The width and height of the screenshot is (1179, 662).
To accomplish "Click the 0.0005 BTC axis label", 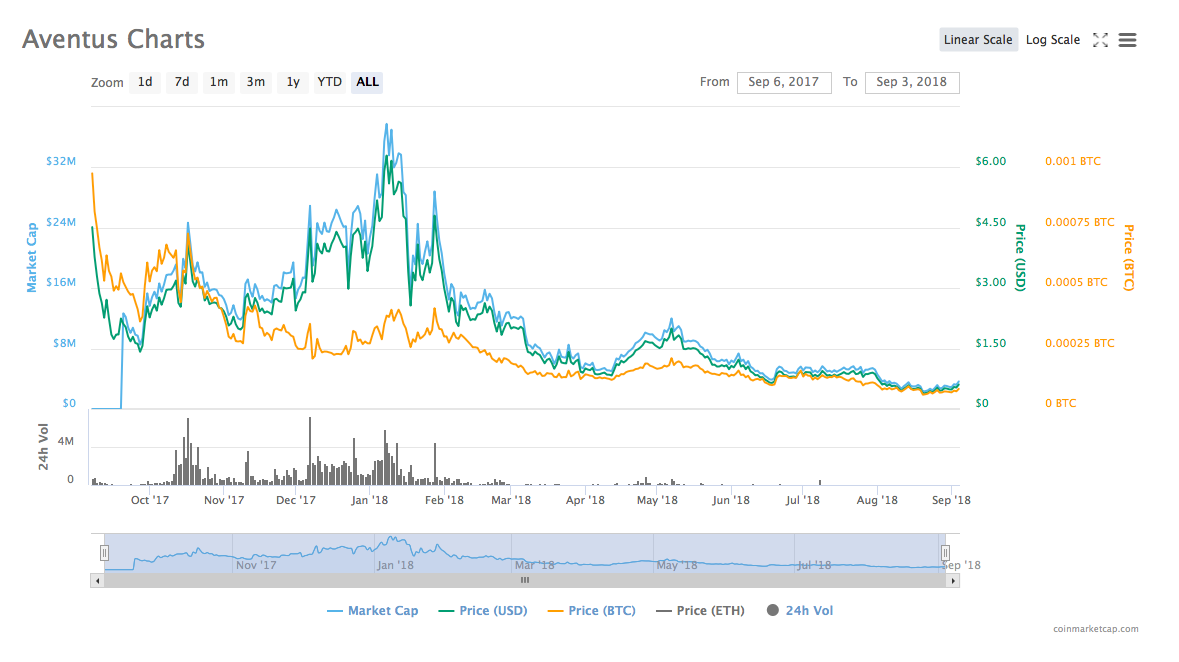I will point(1076,282).
